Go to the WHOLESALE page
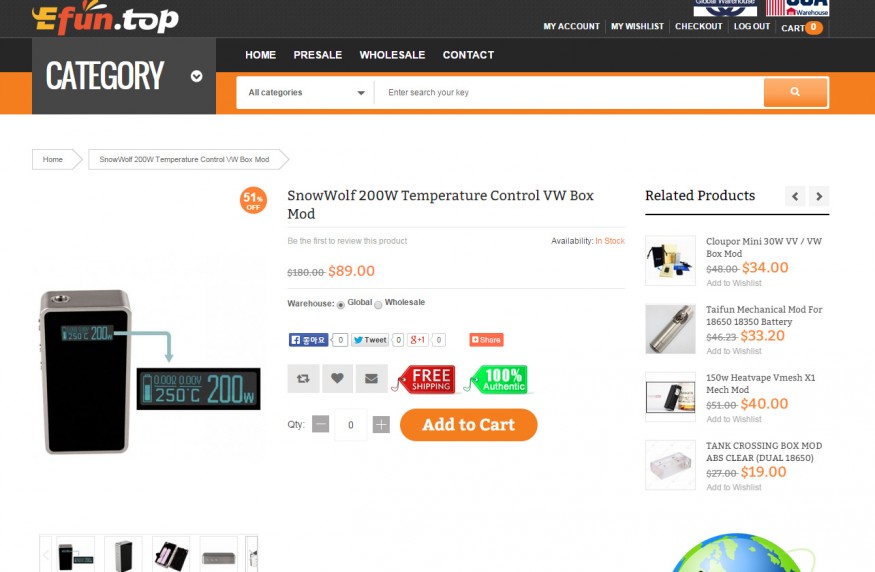Screen dimensions: 875x572 coord(392,55)
